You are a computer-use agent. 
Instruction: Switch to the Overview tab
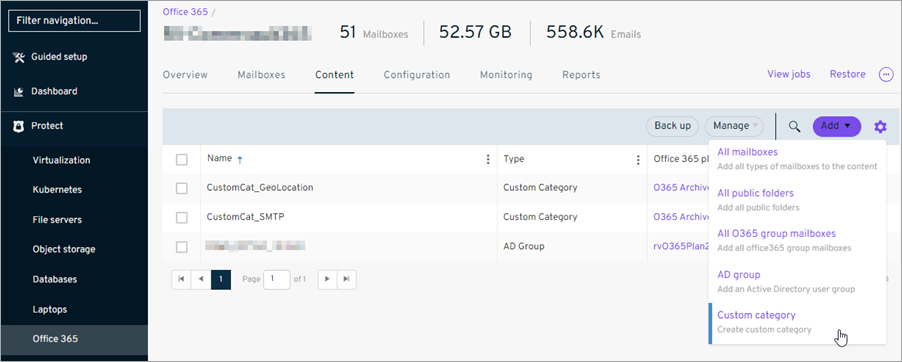tap(185, 75)
